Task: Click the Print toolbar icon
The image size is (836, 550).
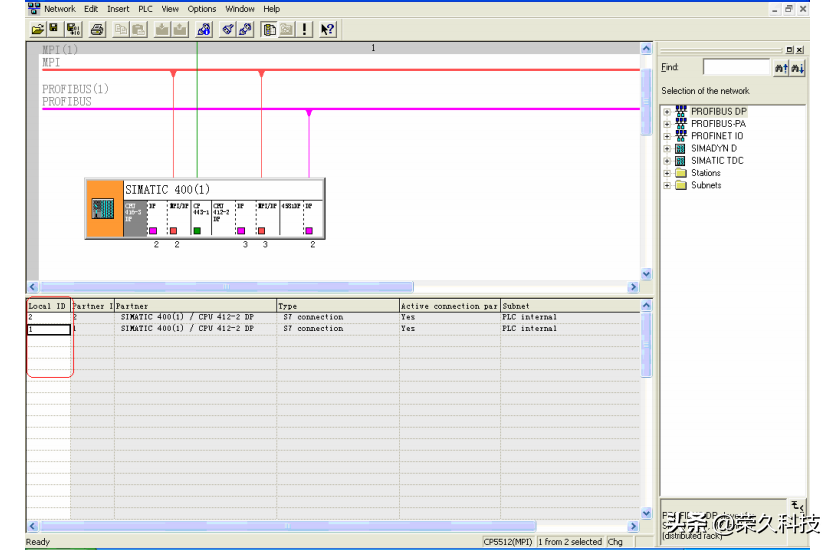Action: click(97, 29)
